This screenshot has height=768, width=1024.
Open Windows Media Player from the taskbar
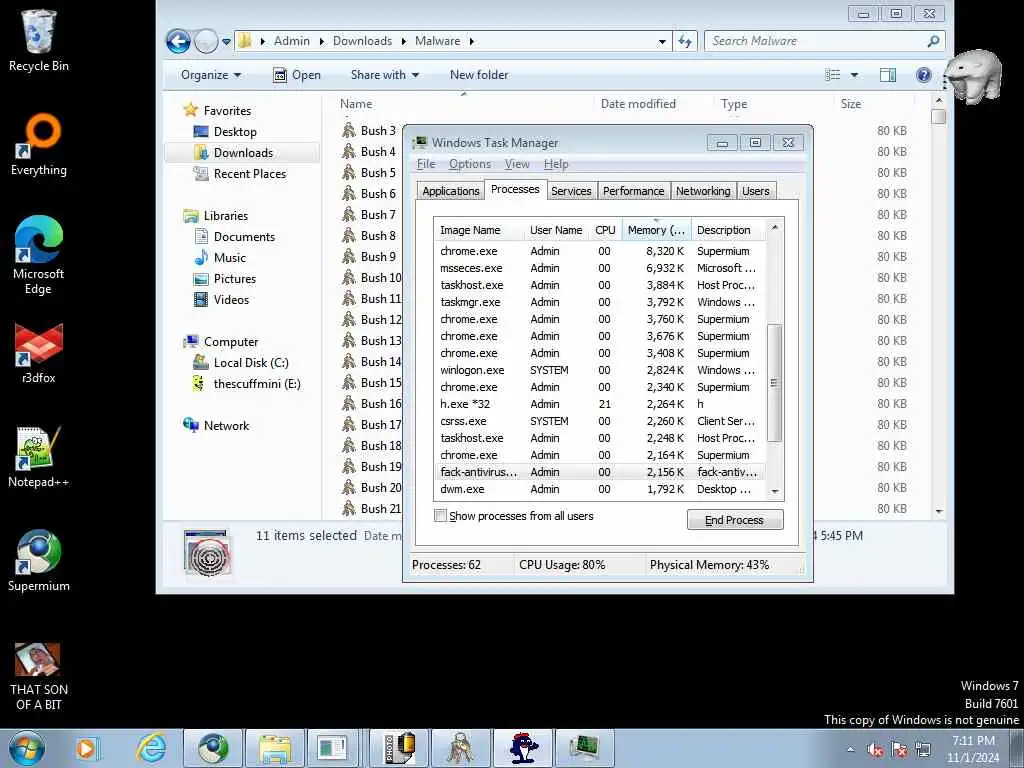coord(86,748)
